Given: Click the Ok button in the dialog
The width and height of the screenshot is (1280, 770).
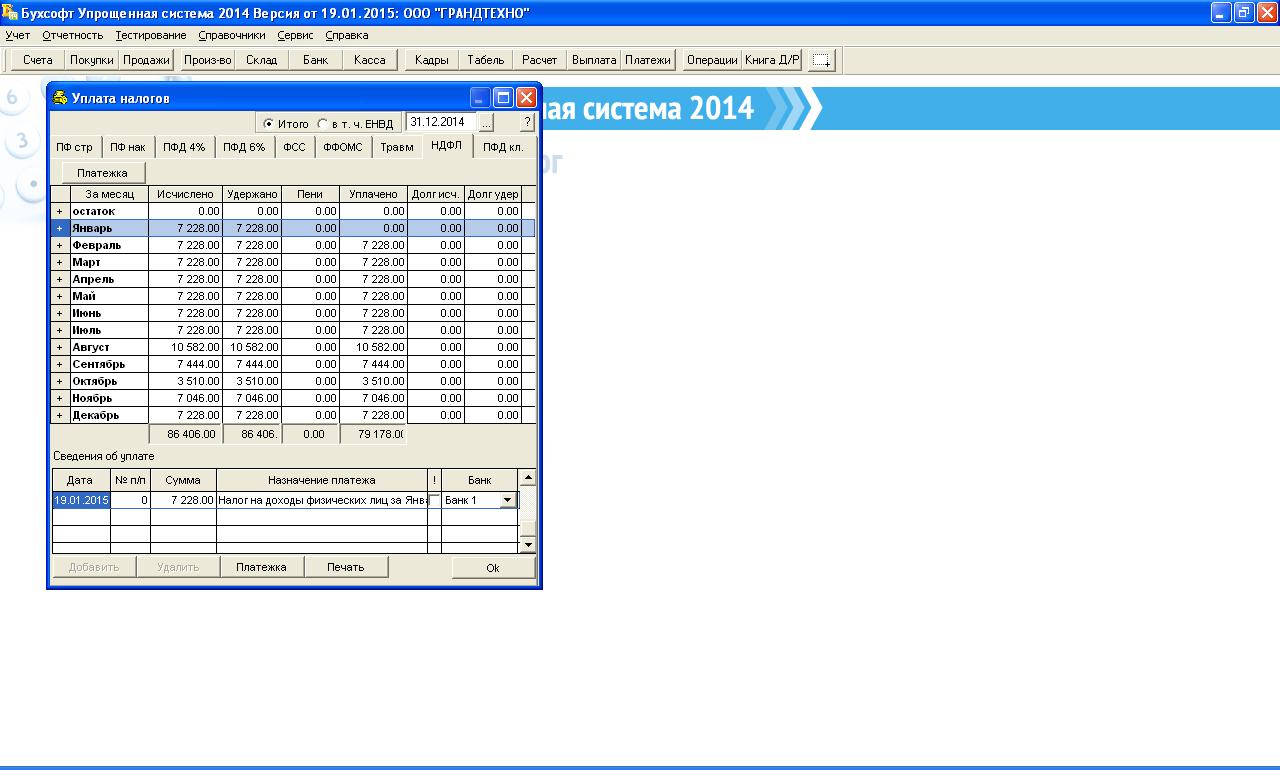Looking at the screenshot, I should [x=493, y=567].
